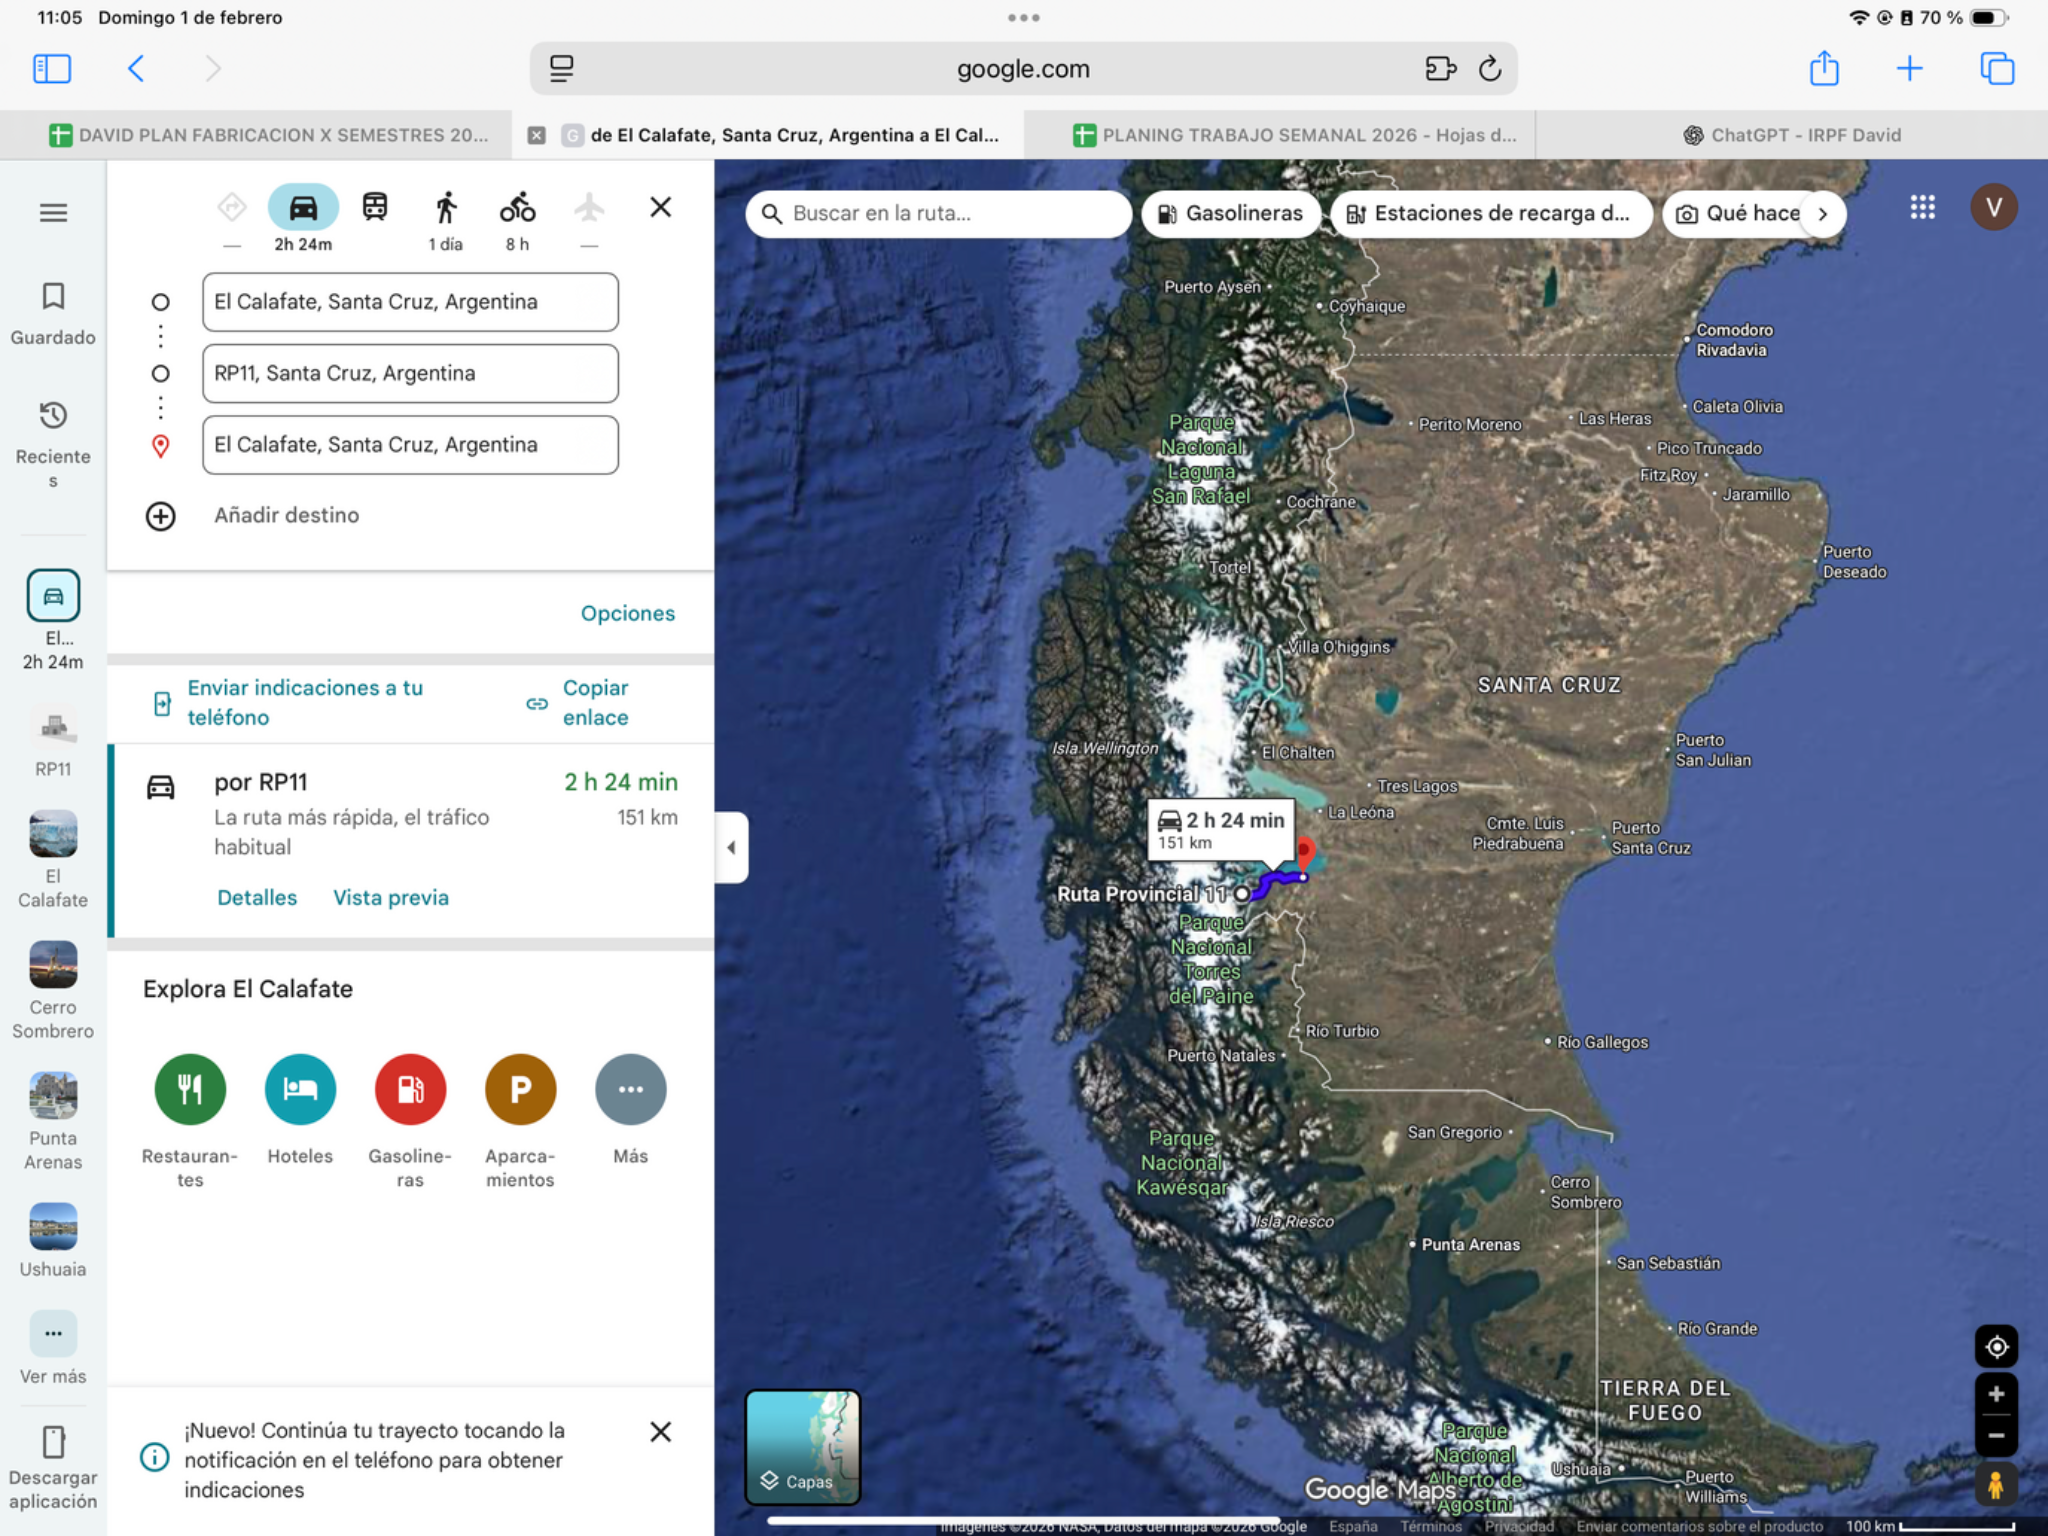Edit the RP11 waypoint field
This screenshot has height=1536, width=2048.
pos(410,373)
